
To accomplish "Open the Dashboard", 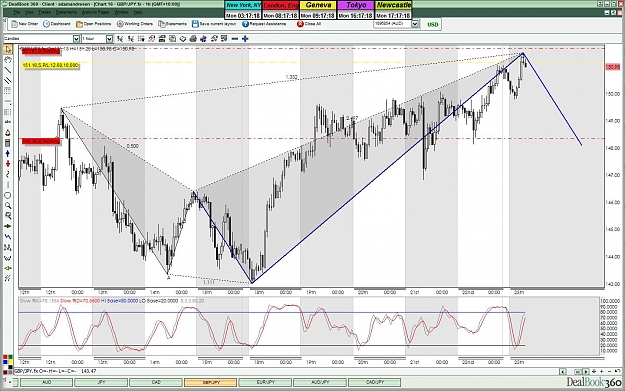I will (57, 24).
